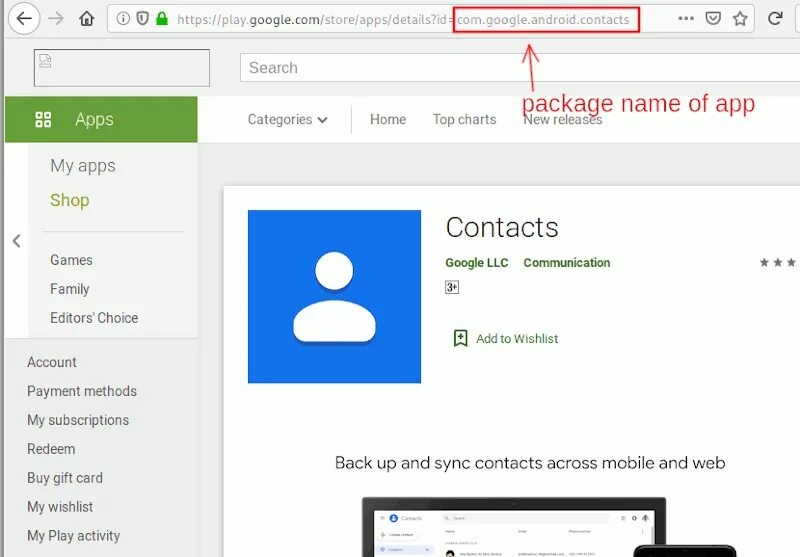Open My apps in the sidebar

[83, 166]
